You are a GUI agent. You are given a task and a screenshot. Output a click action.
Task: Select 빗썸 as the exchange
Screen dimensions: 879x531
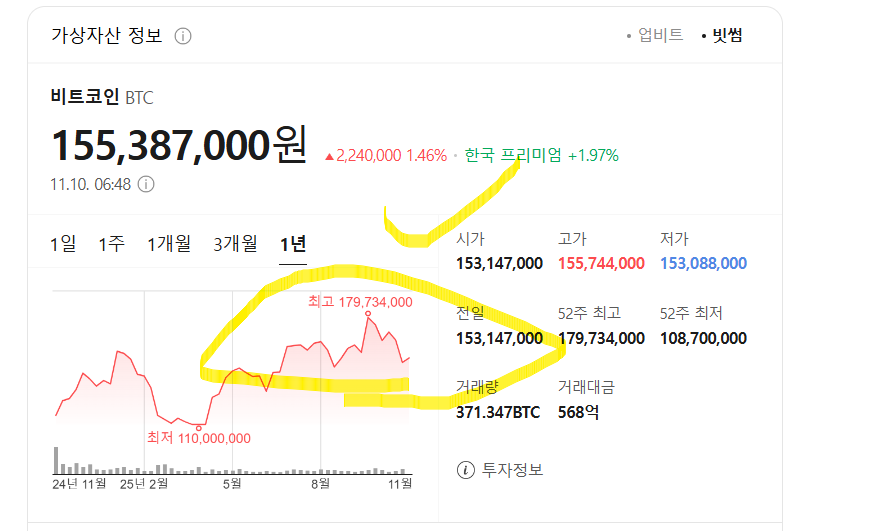pos(727,36)
